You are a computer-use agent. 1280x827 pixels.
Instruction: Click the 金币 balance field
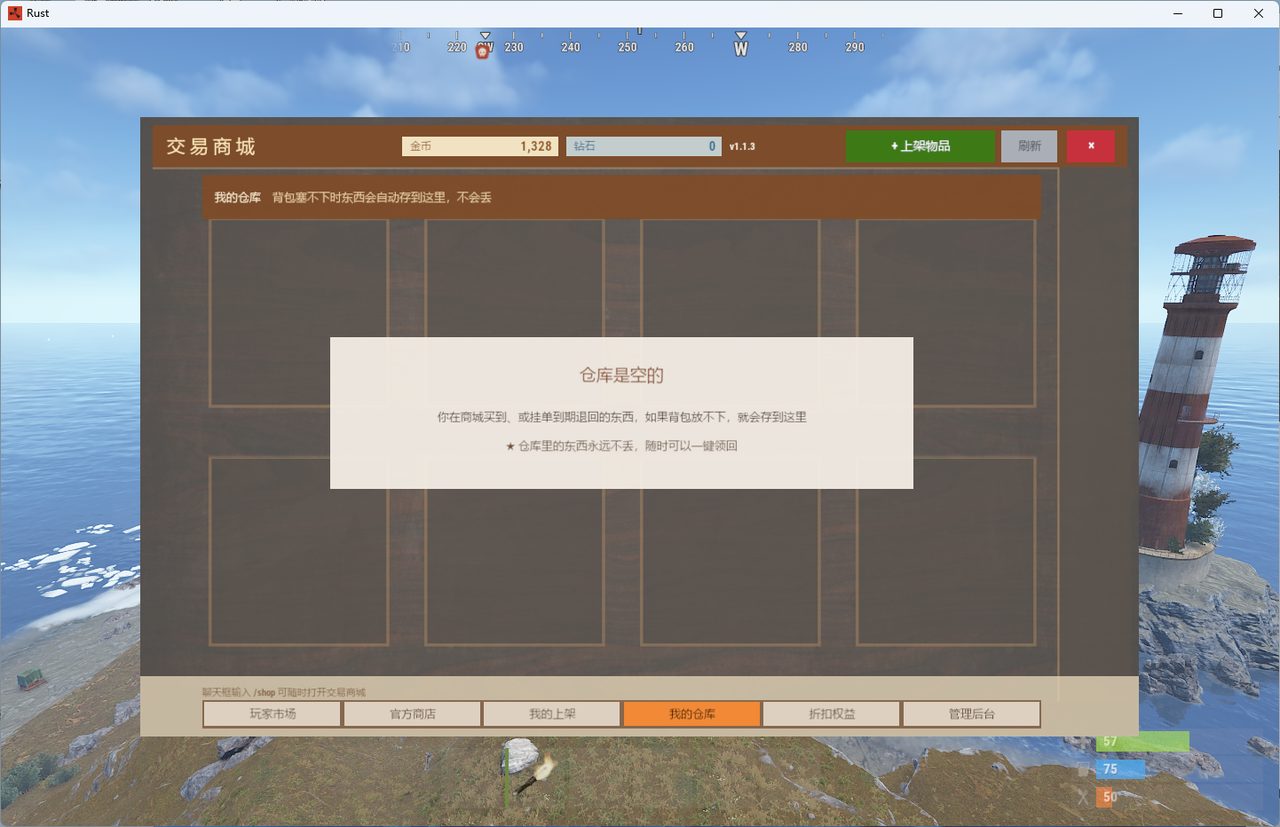coord(480,146)
